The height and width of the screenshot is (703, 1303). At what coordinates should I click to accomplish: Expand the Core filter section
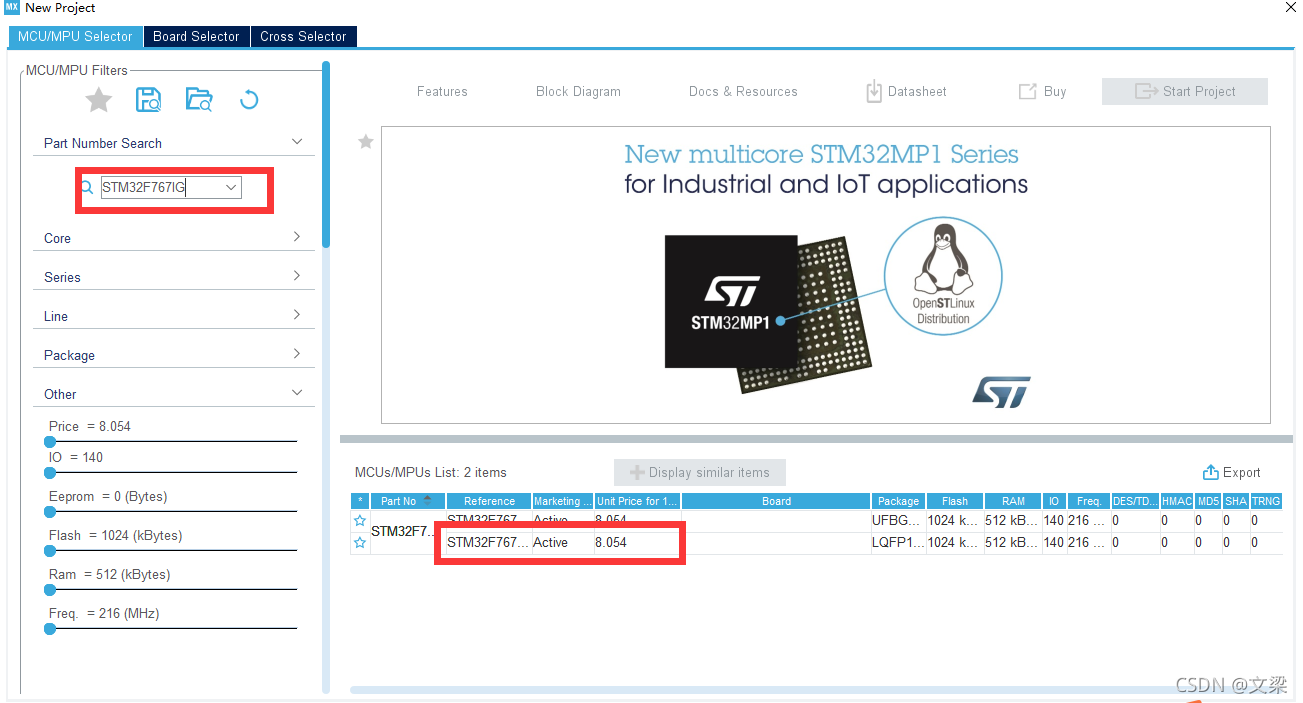[297, 237]
